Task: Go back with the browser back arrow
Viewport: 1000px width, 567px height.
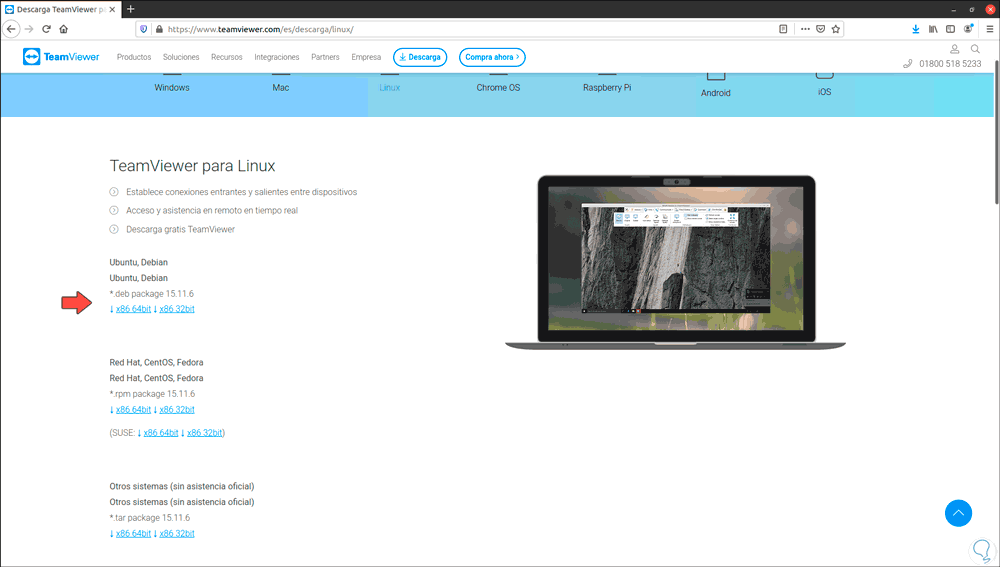Action: point(11,29)
